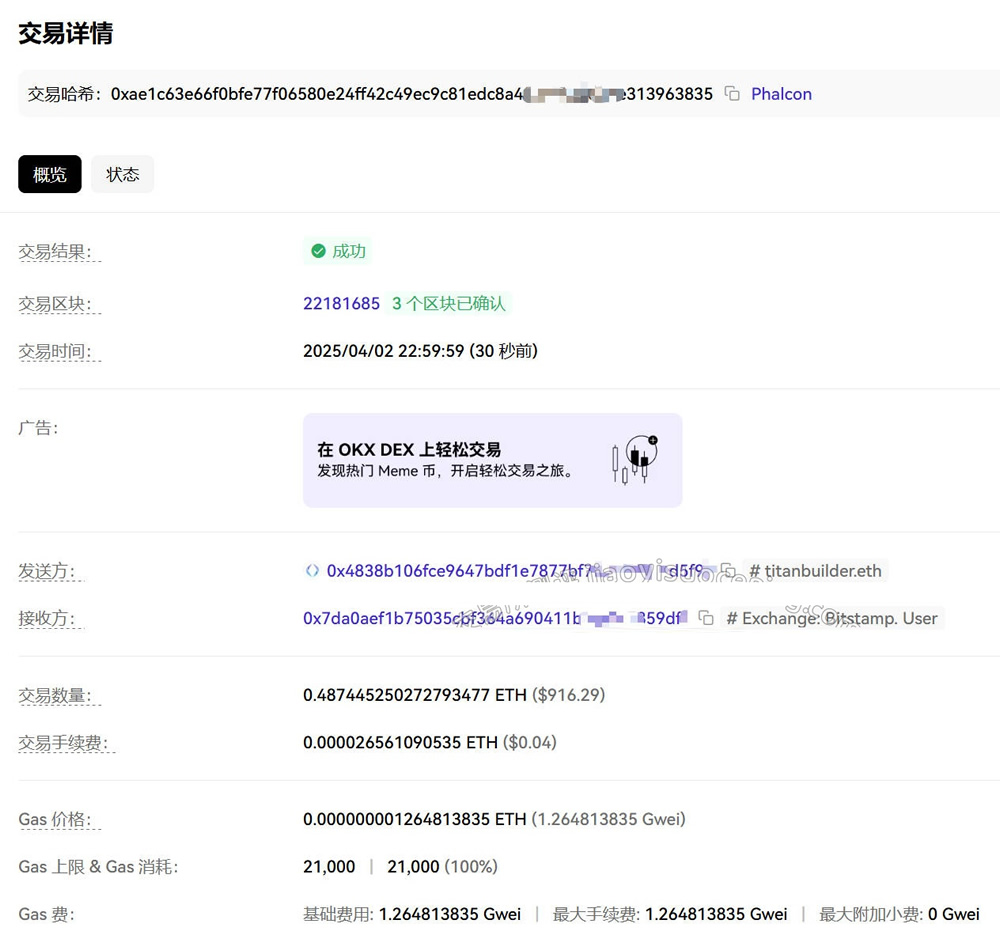1000x943 pixels.
Task: Switch to the 状态 tab
Action: (x=122, y=174)
